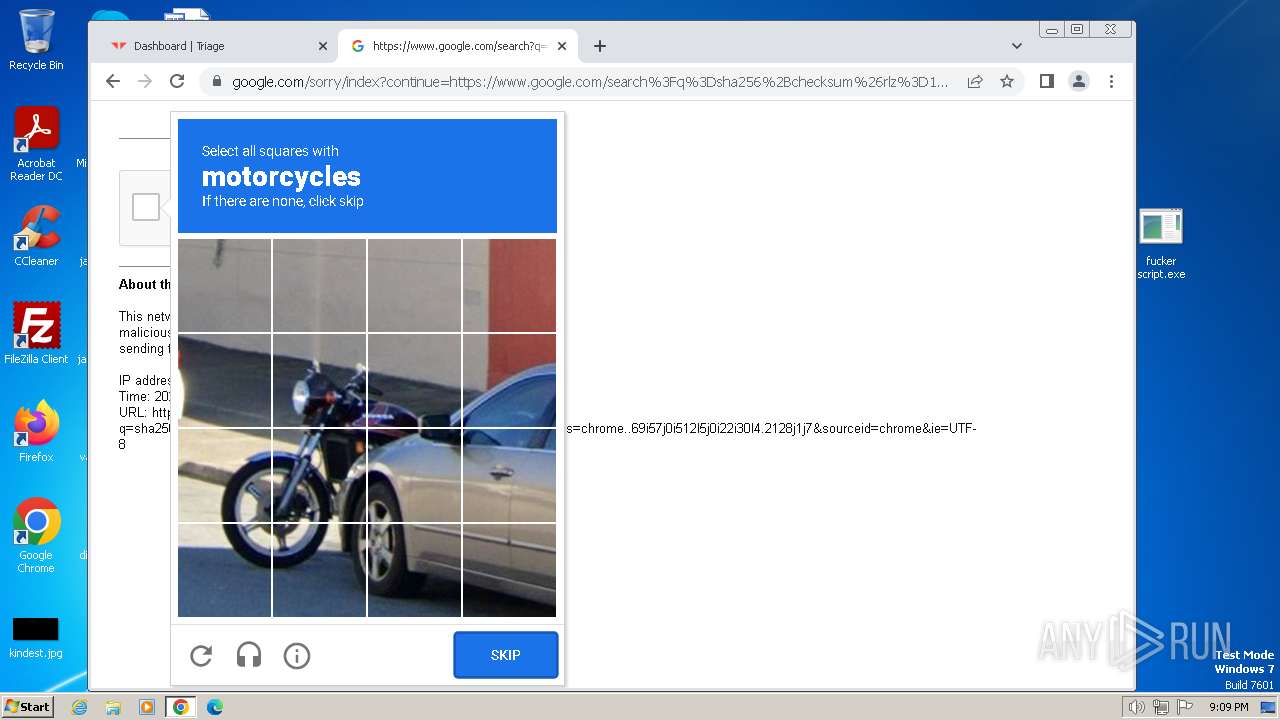Select tile showing motorcycle headlight and tank

click(319, 380)
